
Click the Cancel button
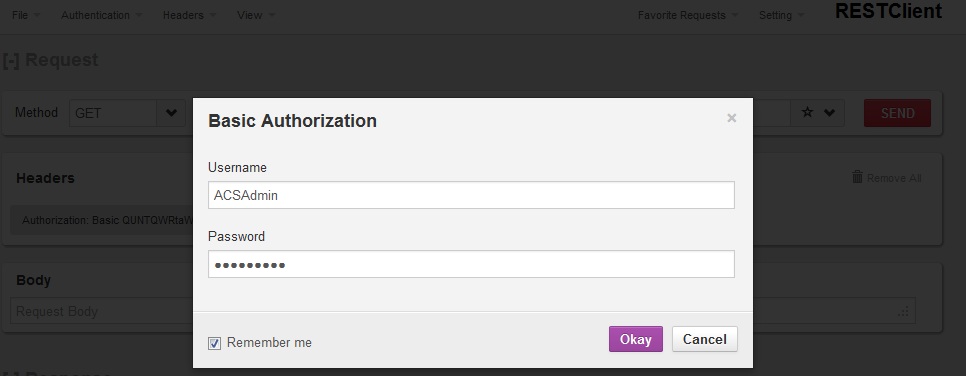(705, 339)
